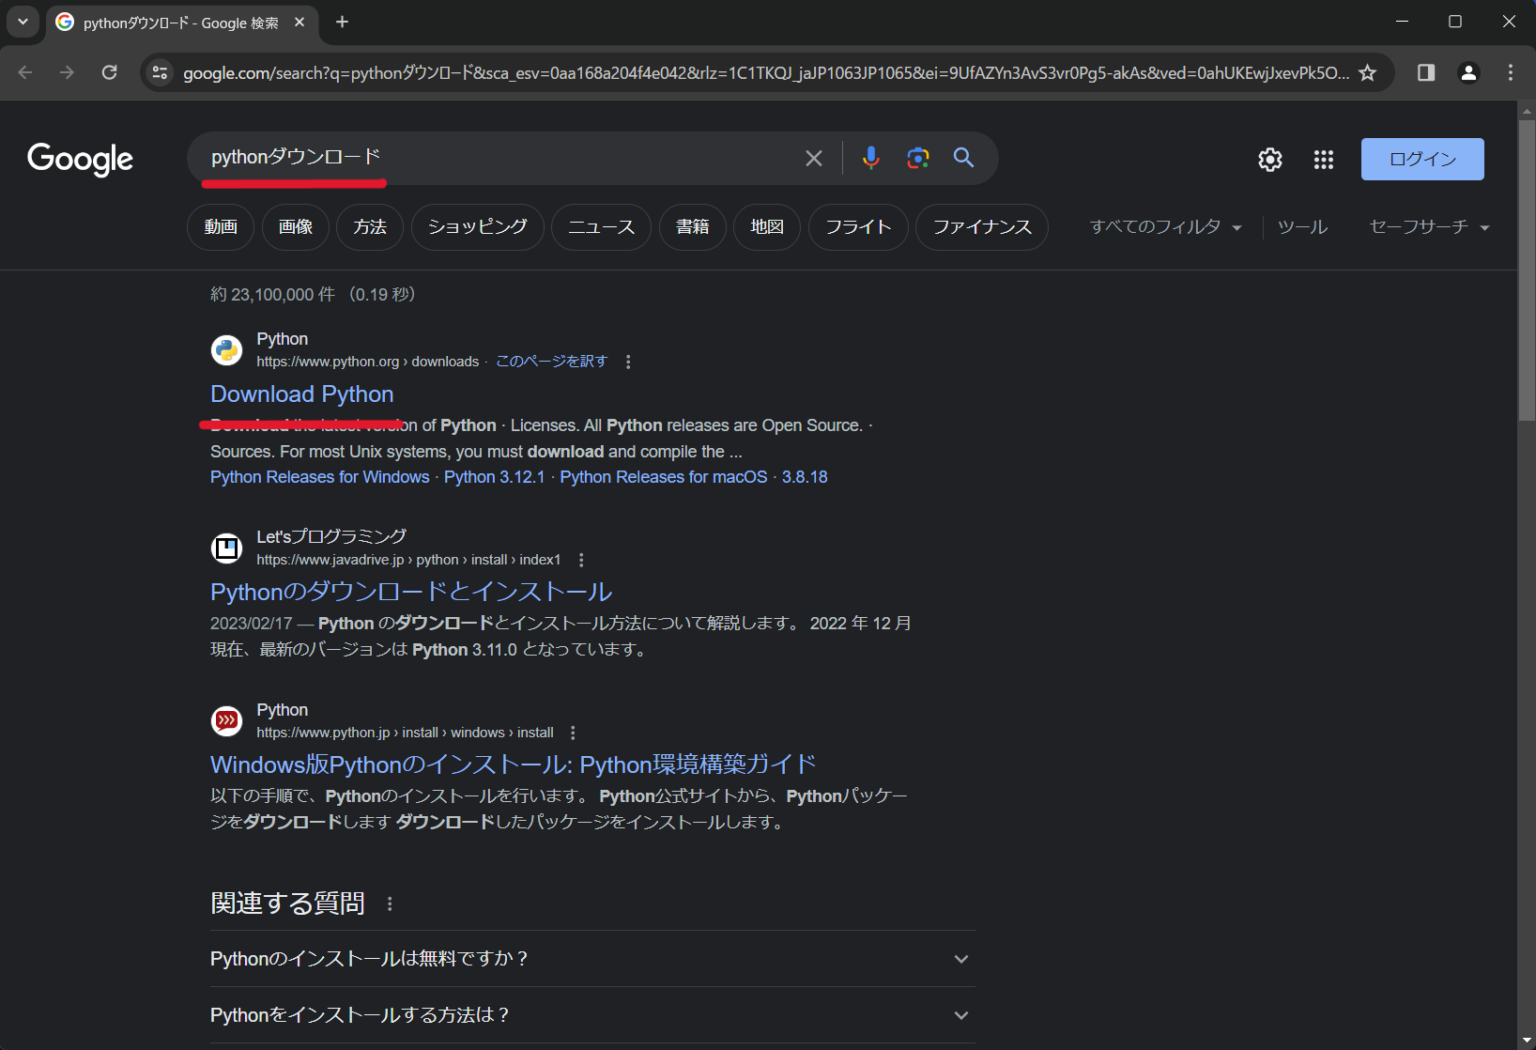Viewport: 1536px width, 1050px height.
Task: Open the tab search dropdown arrow
Action: 22,21
